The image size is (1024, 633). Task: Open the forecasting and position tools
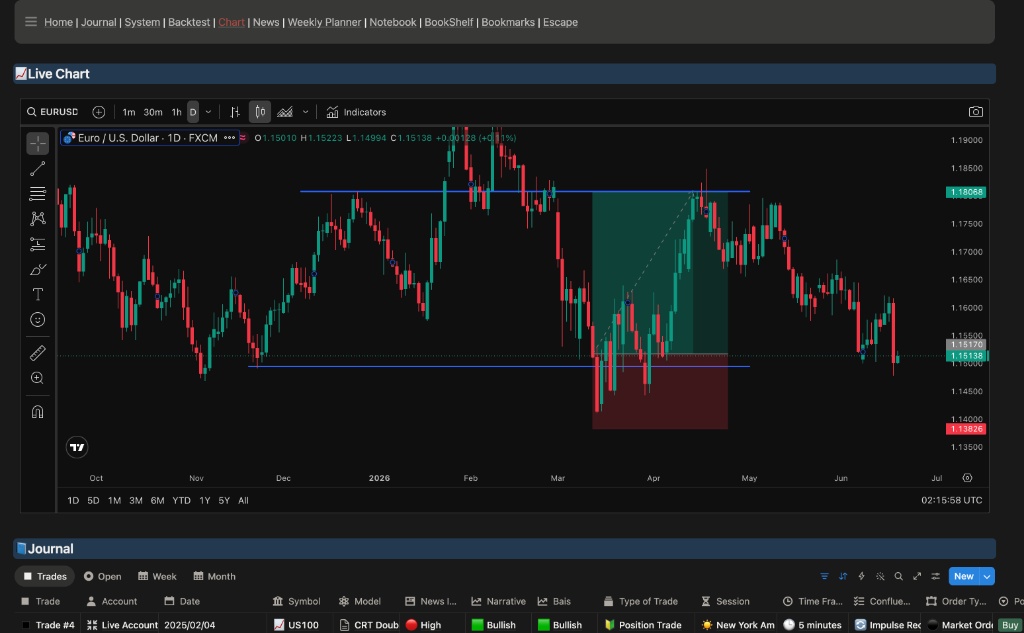pos(38,244)
